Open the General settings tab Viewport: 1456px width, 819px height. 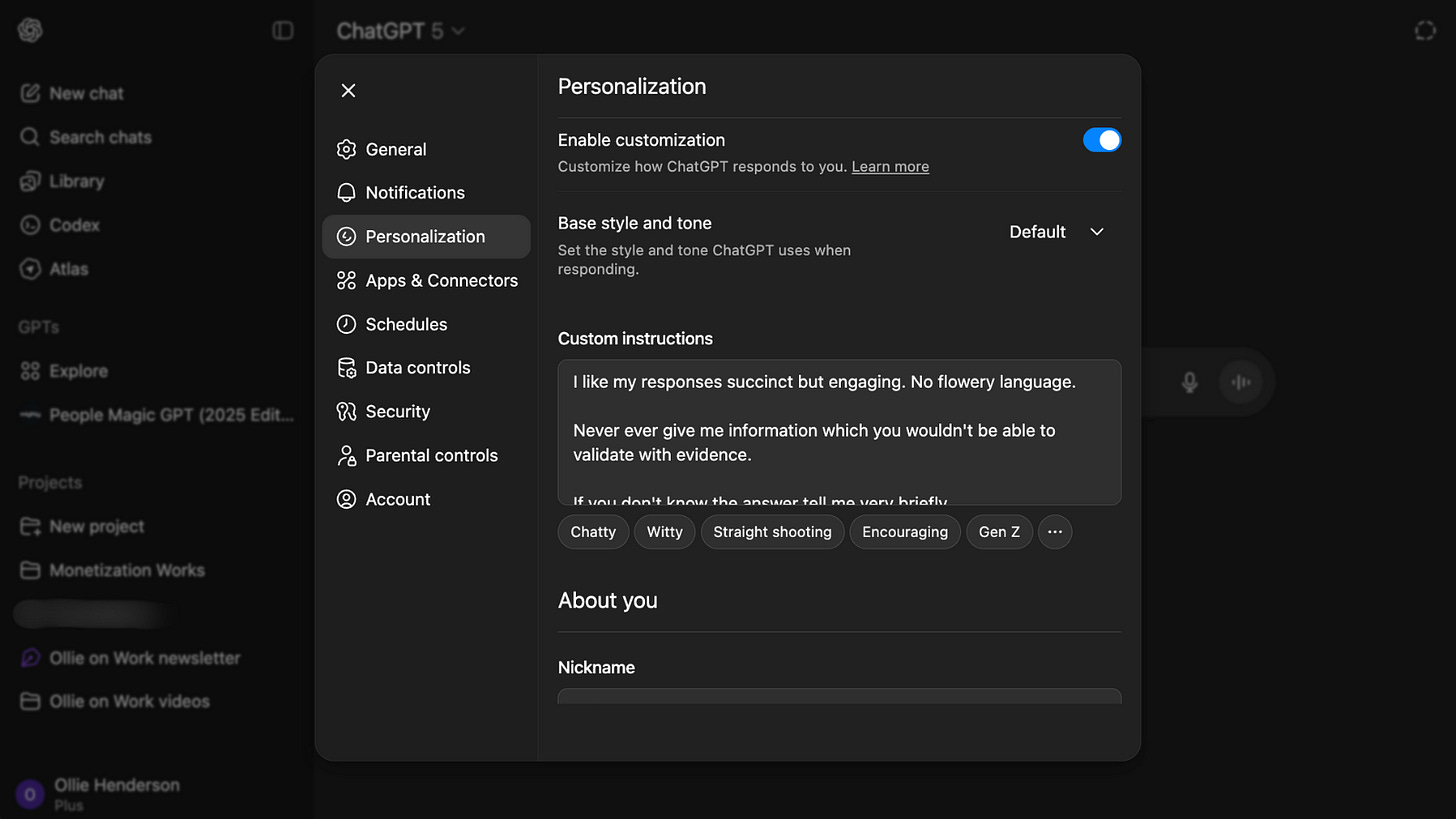coord(426,149)
